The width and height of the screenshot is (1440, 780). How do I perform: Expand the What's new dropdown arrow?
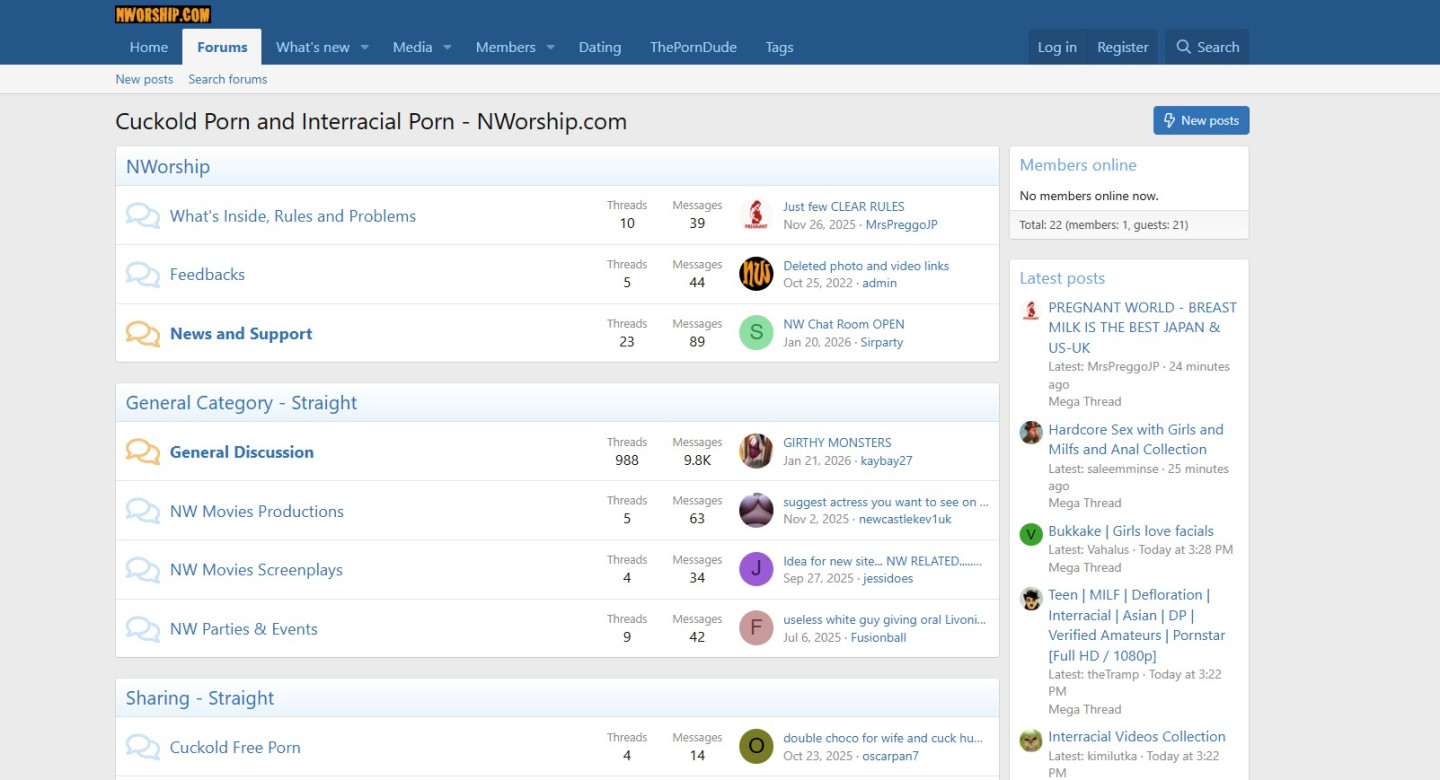[365, 47]
